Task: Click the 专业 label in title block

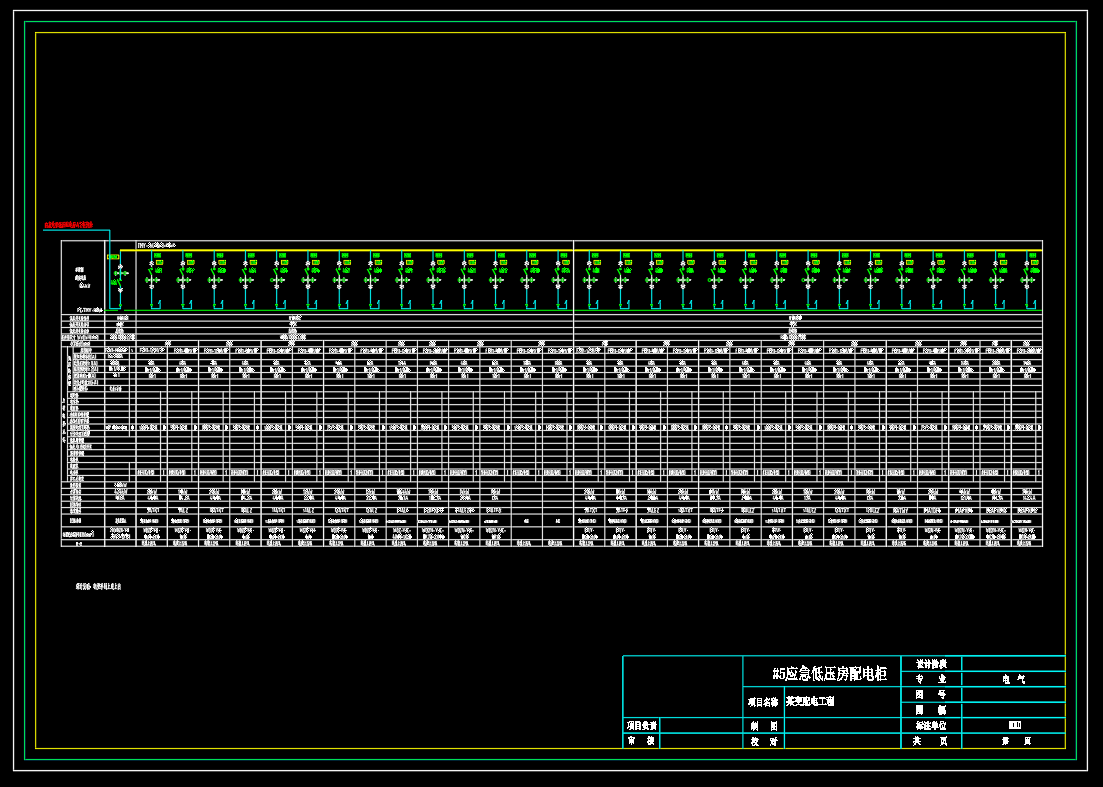Action: pyautogui.click(x=930, y=679)
